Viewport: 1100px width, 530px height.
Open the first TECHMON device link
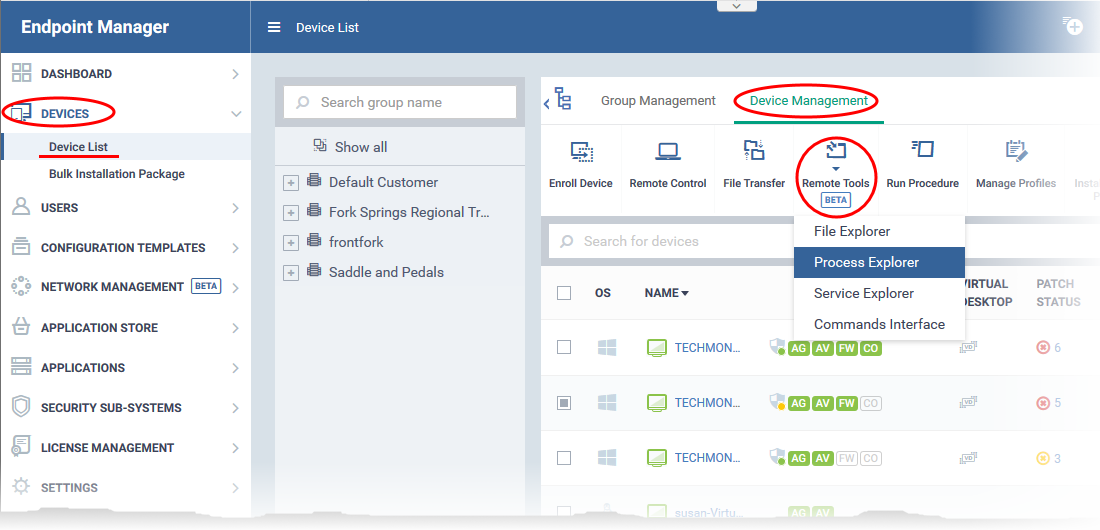(707, 347)
